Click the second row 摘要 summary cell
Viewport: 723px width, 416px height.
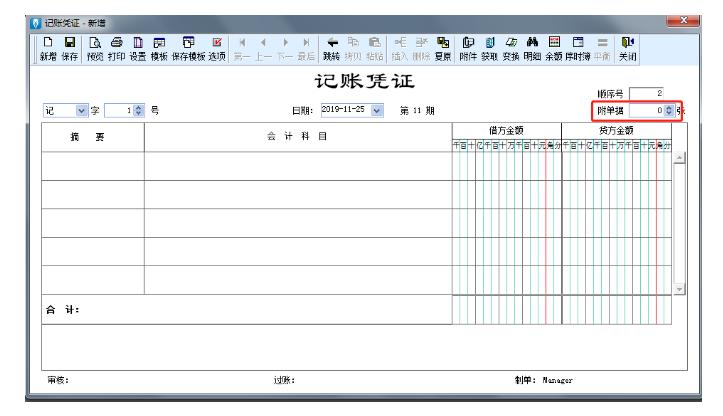pyautogui.click(x=93, y=195)
